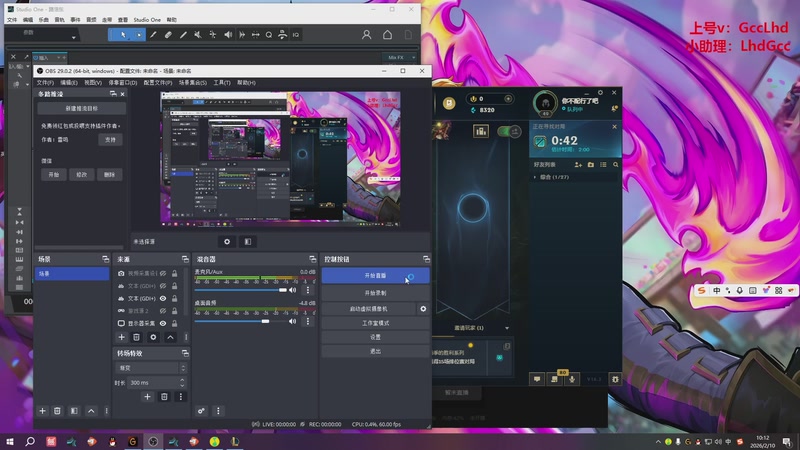800x450 pixels.
Task: Open the 帮助(H) menu in OBS
Action: click(x=246, y=83)
